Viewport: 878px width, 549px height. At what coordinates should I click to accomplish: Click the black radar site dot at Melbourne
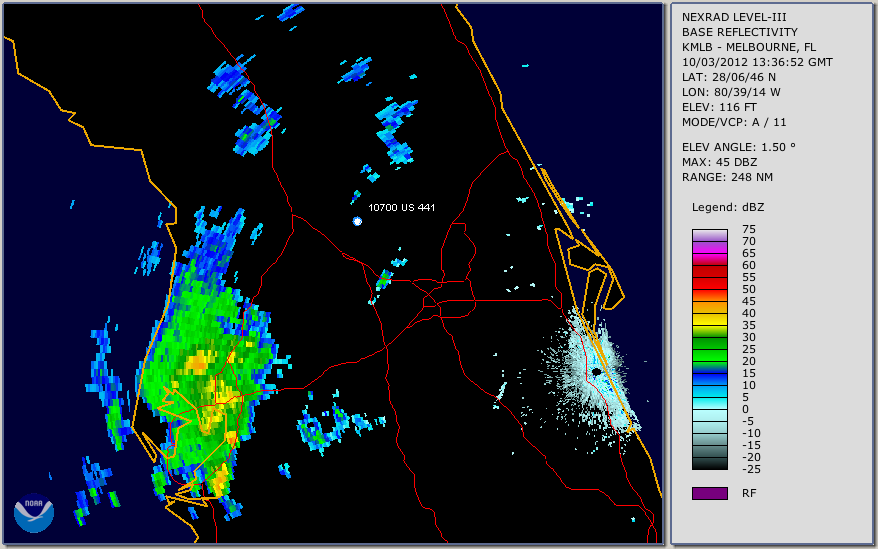coord(597,372)
